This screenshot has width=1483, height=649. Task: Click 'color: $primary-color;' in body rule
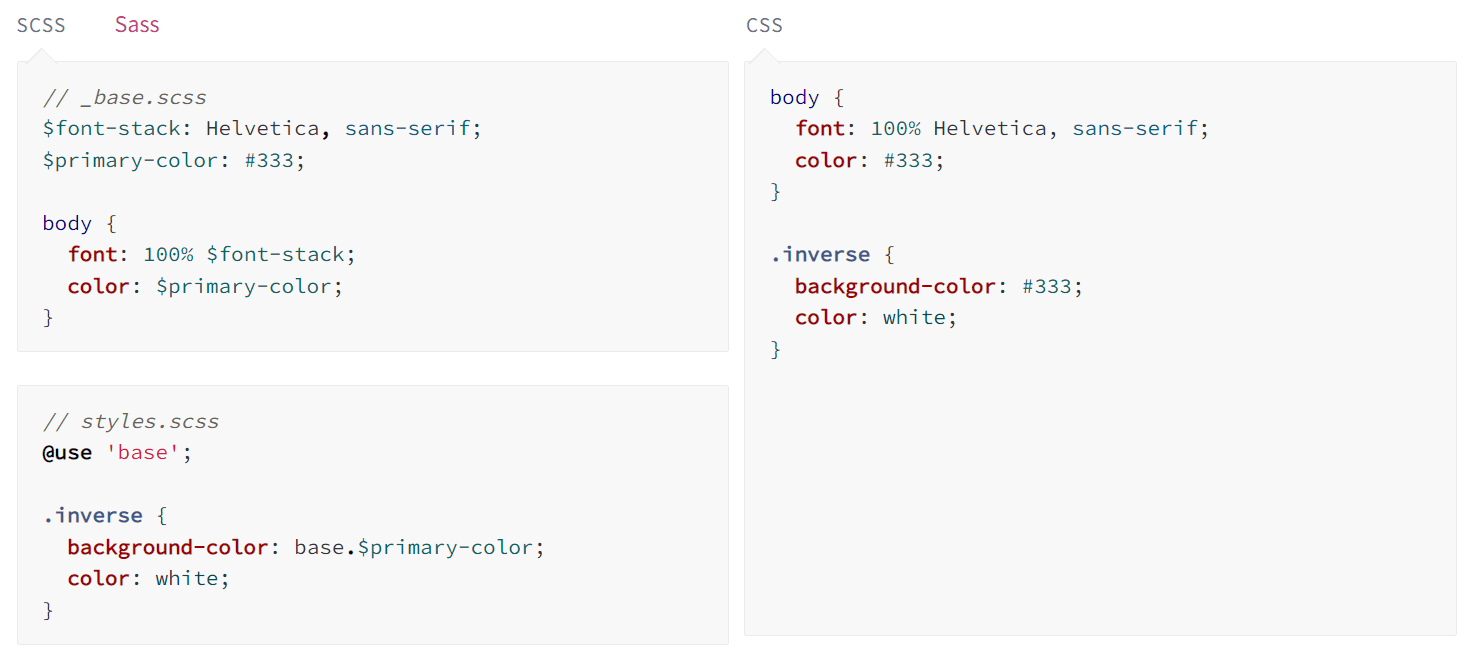205,286
